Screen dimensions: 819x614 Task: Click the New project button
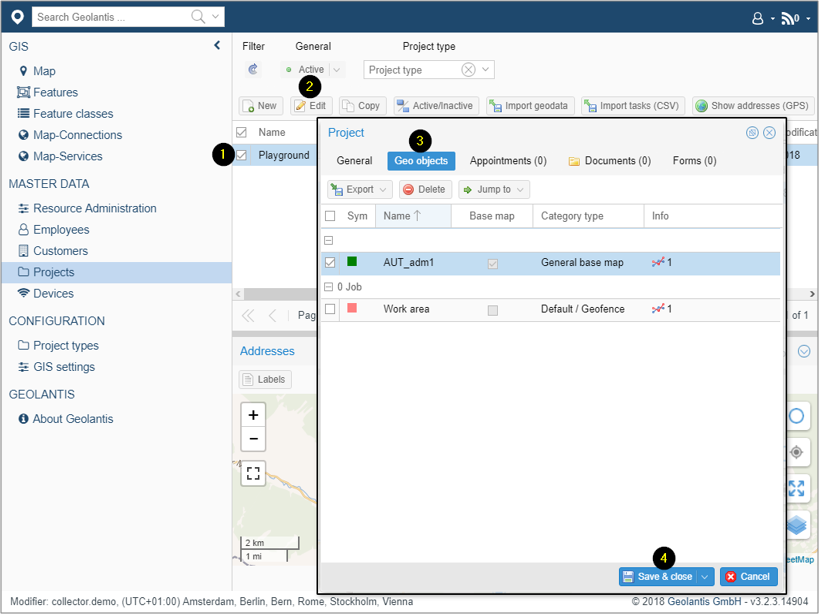pos(261,105)
